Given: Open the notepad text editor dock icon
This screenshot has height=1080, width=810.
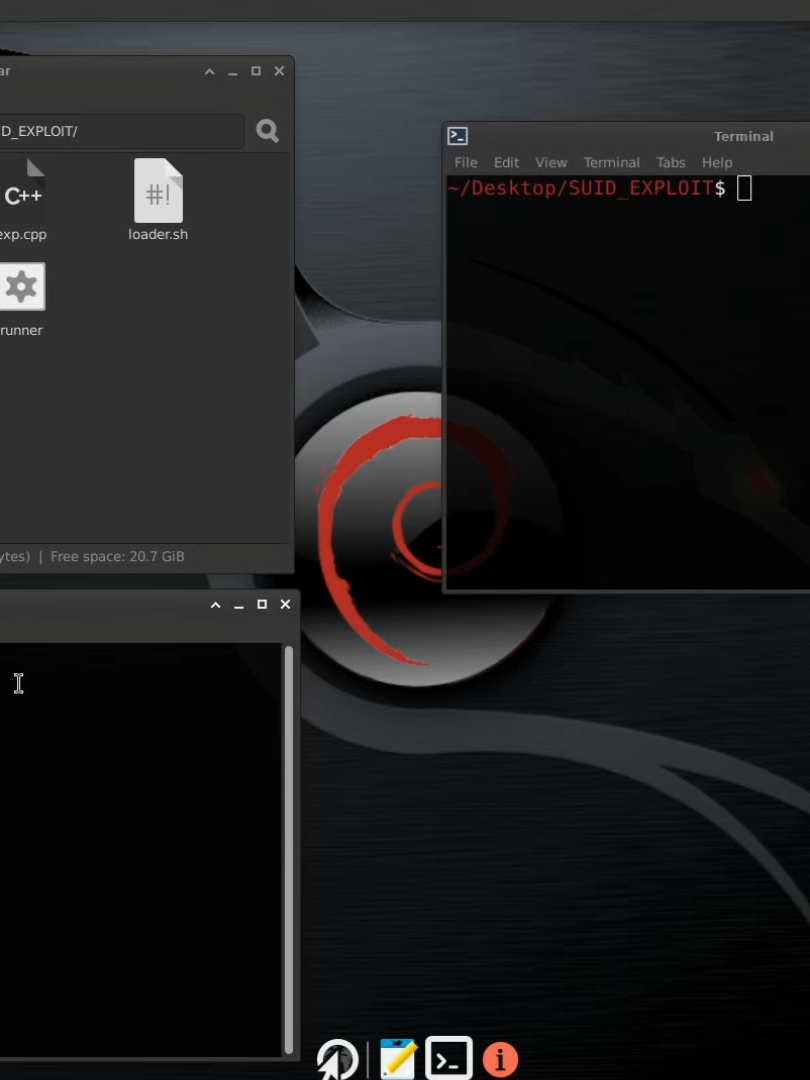Looking at the screenshot, I should pos(398,1059).
